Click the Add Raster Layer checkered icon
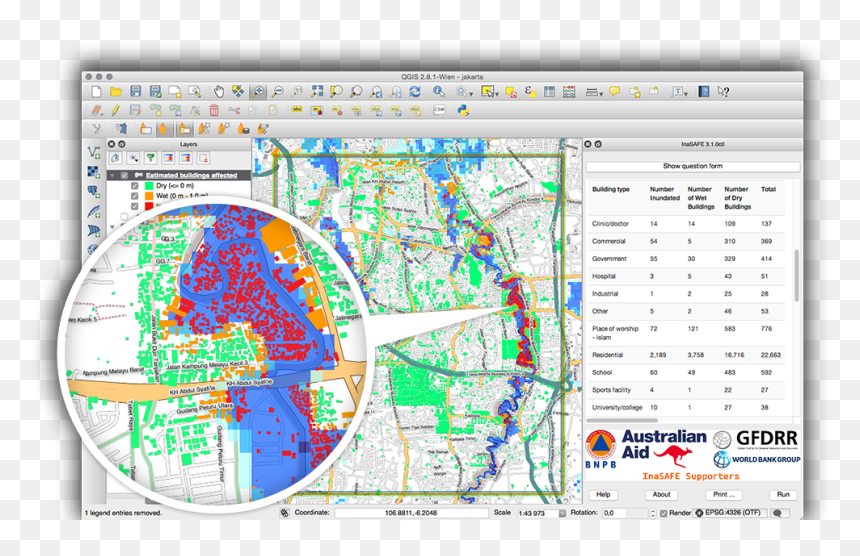 tap(93, 172)
